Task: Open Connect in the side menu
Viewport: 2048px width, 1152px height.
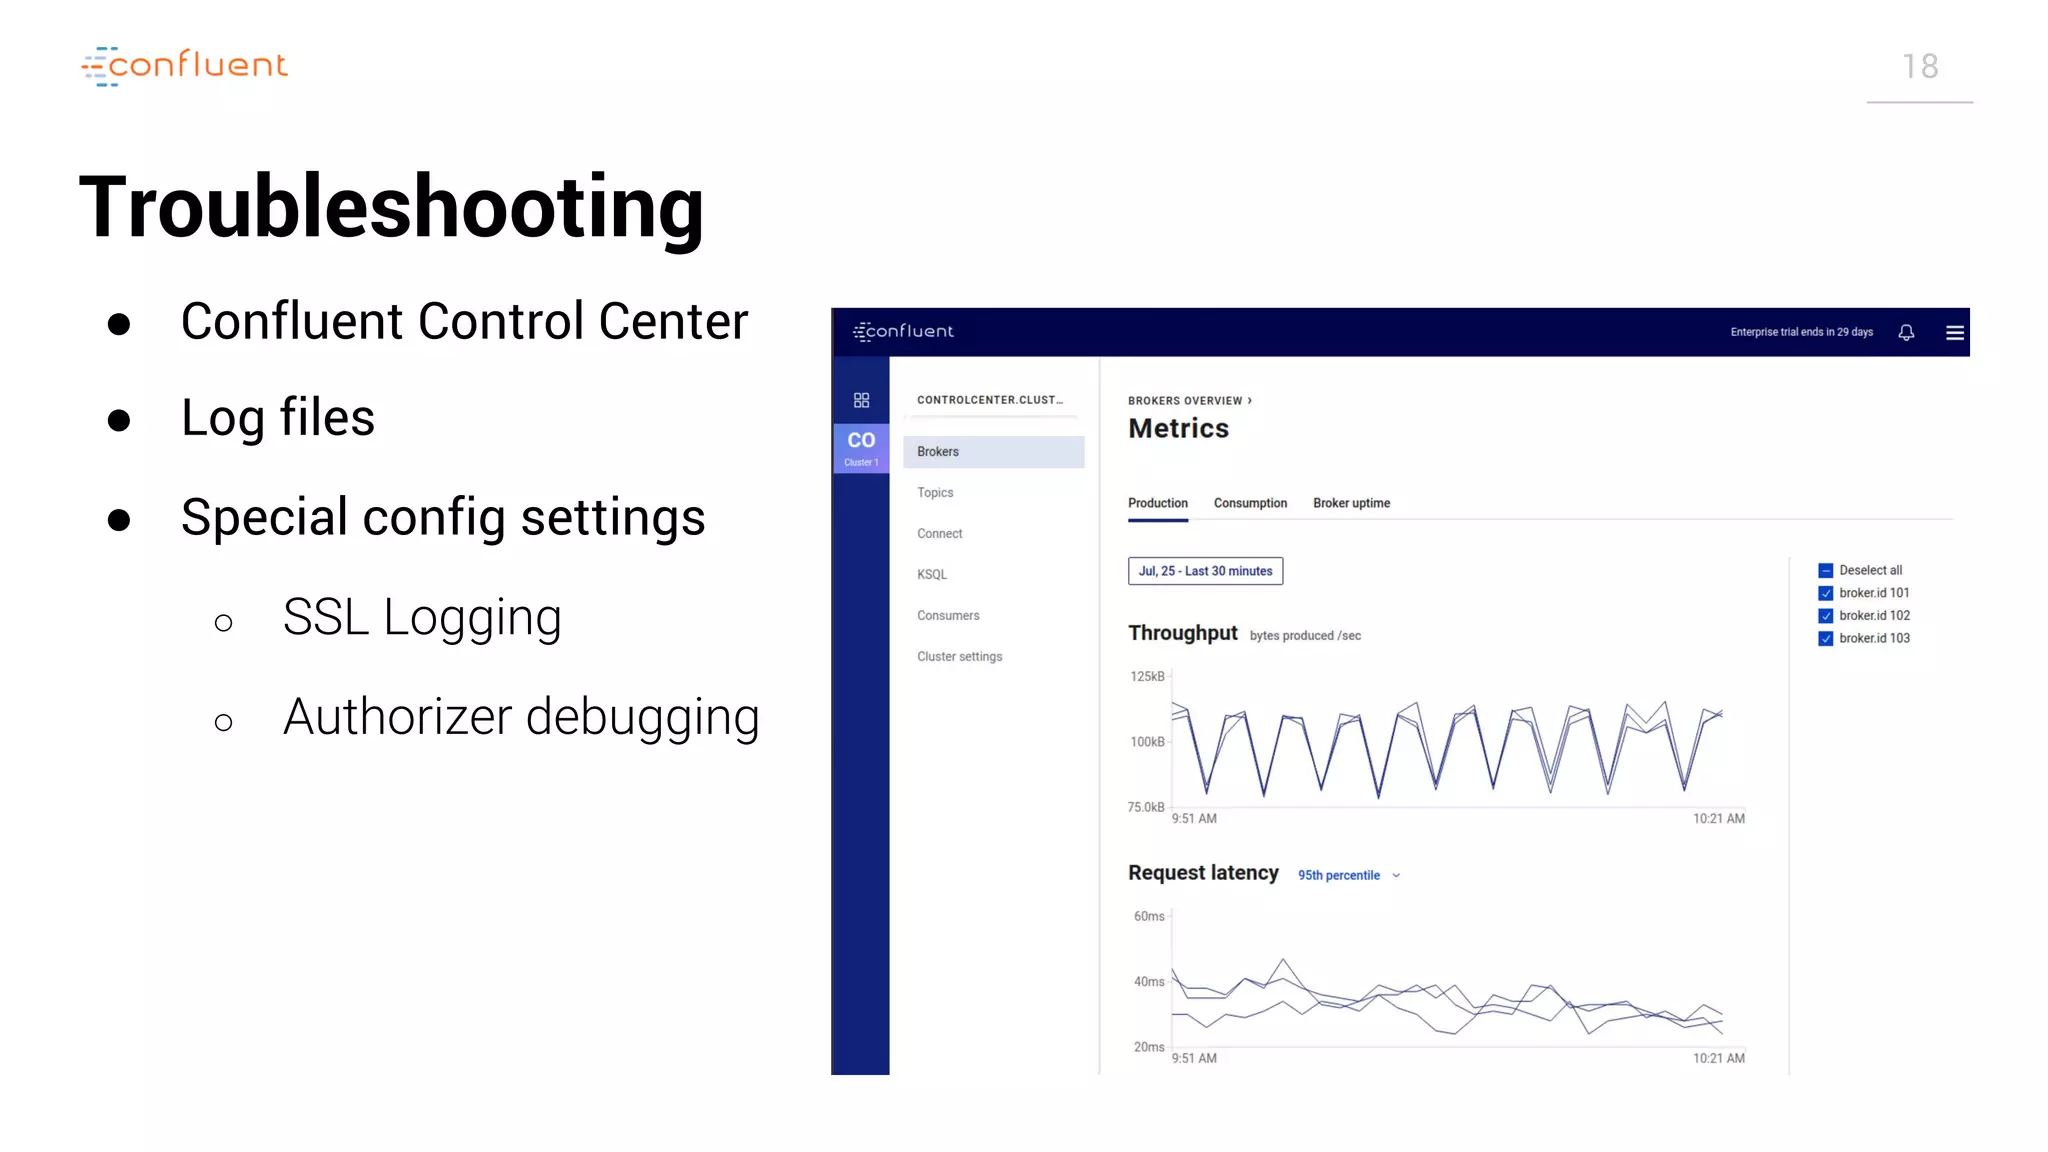Action: [939, 534]
